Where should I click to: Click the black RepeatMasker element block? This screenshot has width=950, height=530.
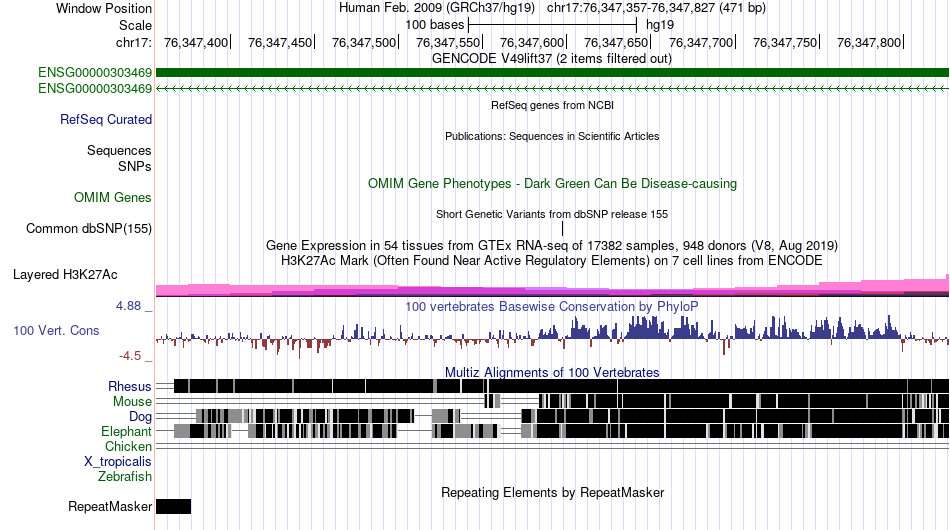click(x=173, y=506)
